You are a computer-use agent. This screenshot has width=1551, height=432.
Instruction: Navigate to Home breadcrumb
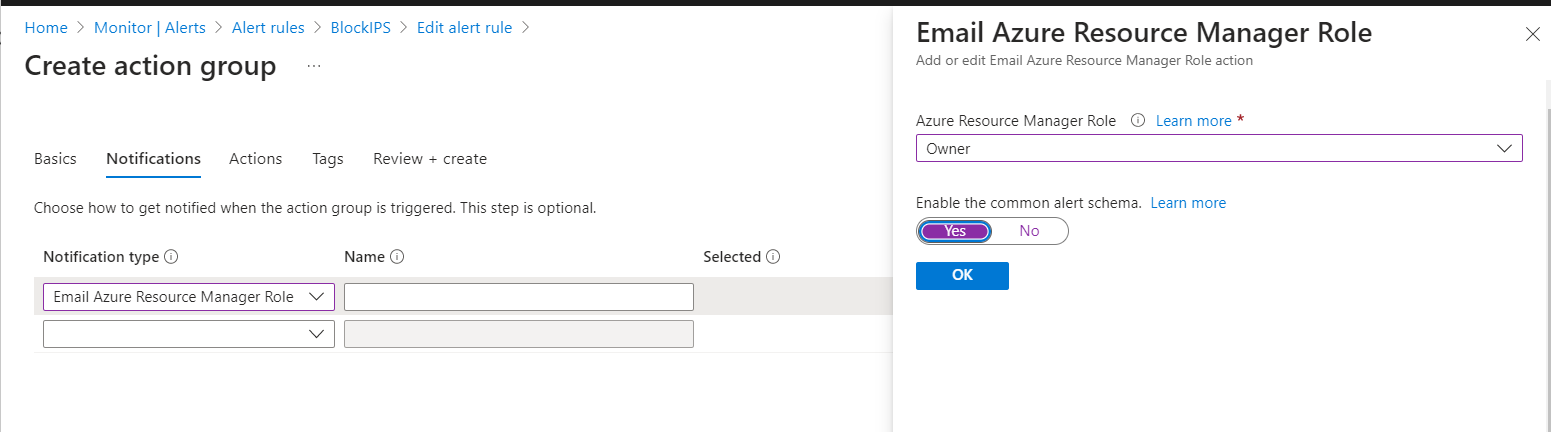[x=46, y=27]
